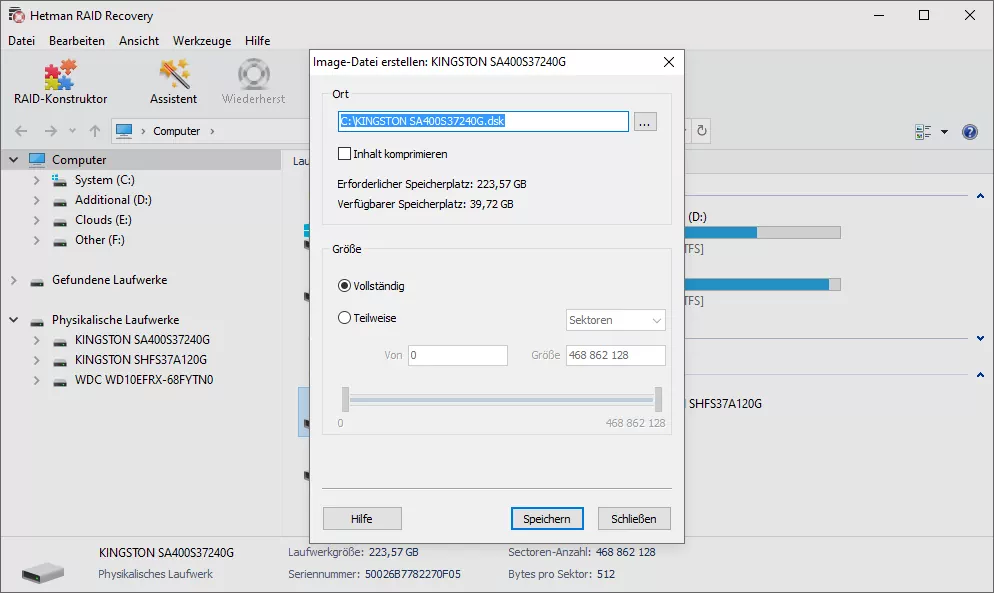Click the (D:) drive usage bar
994x593 pixels.
pos(763,233)
